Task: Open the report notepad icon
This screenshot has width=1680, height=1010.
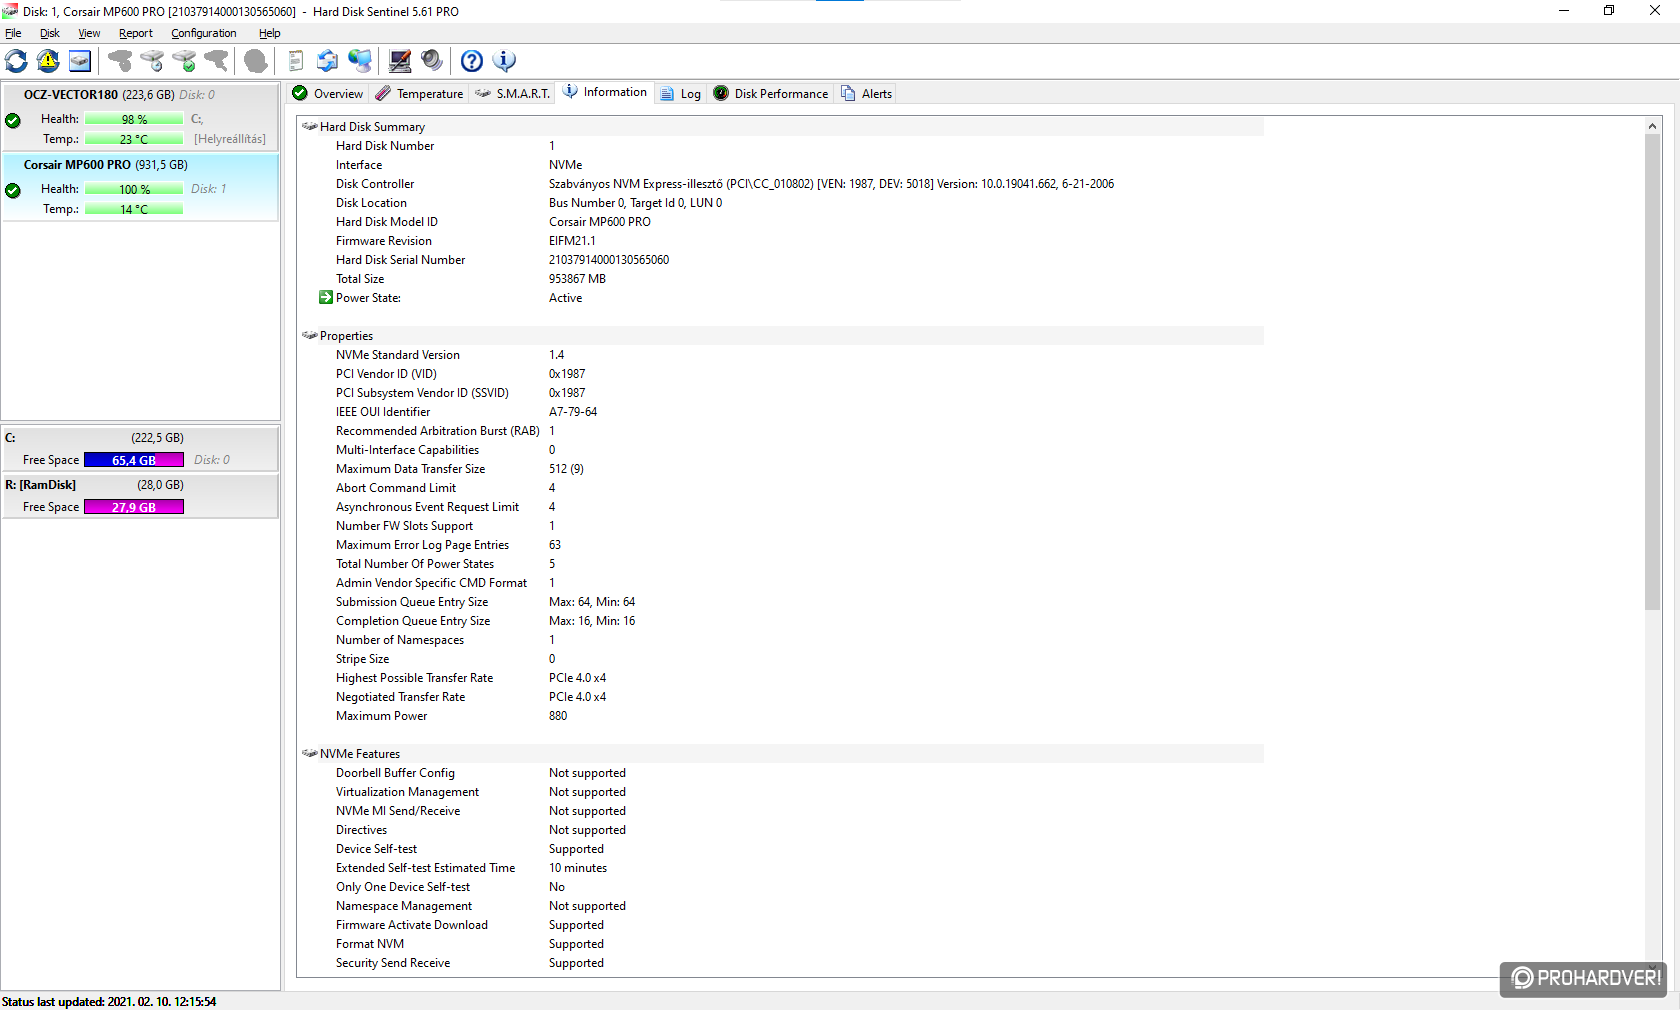Action: (x=296, y=61)
